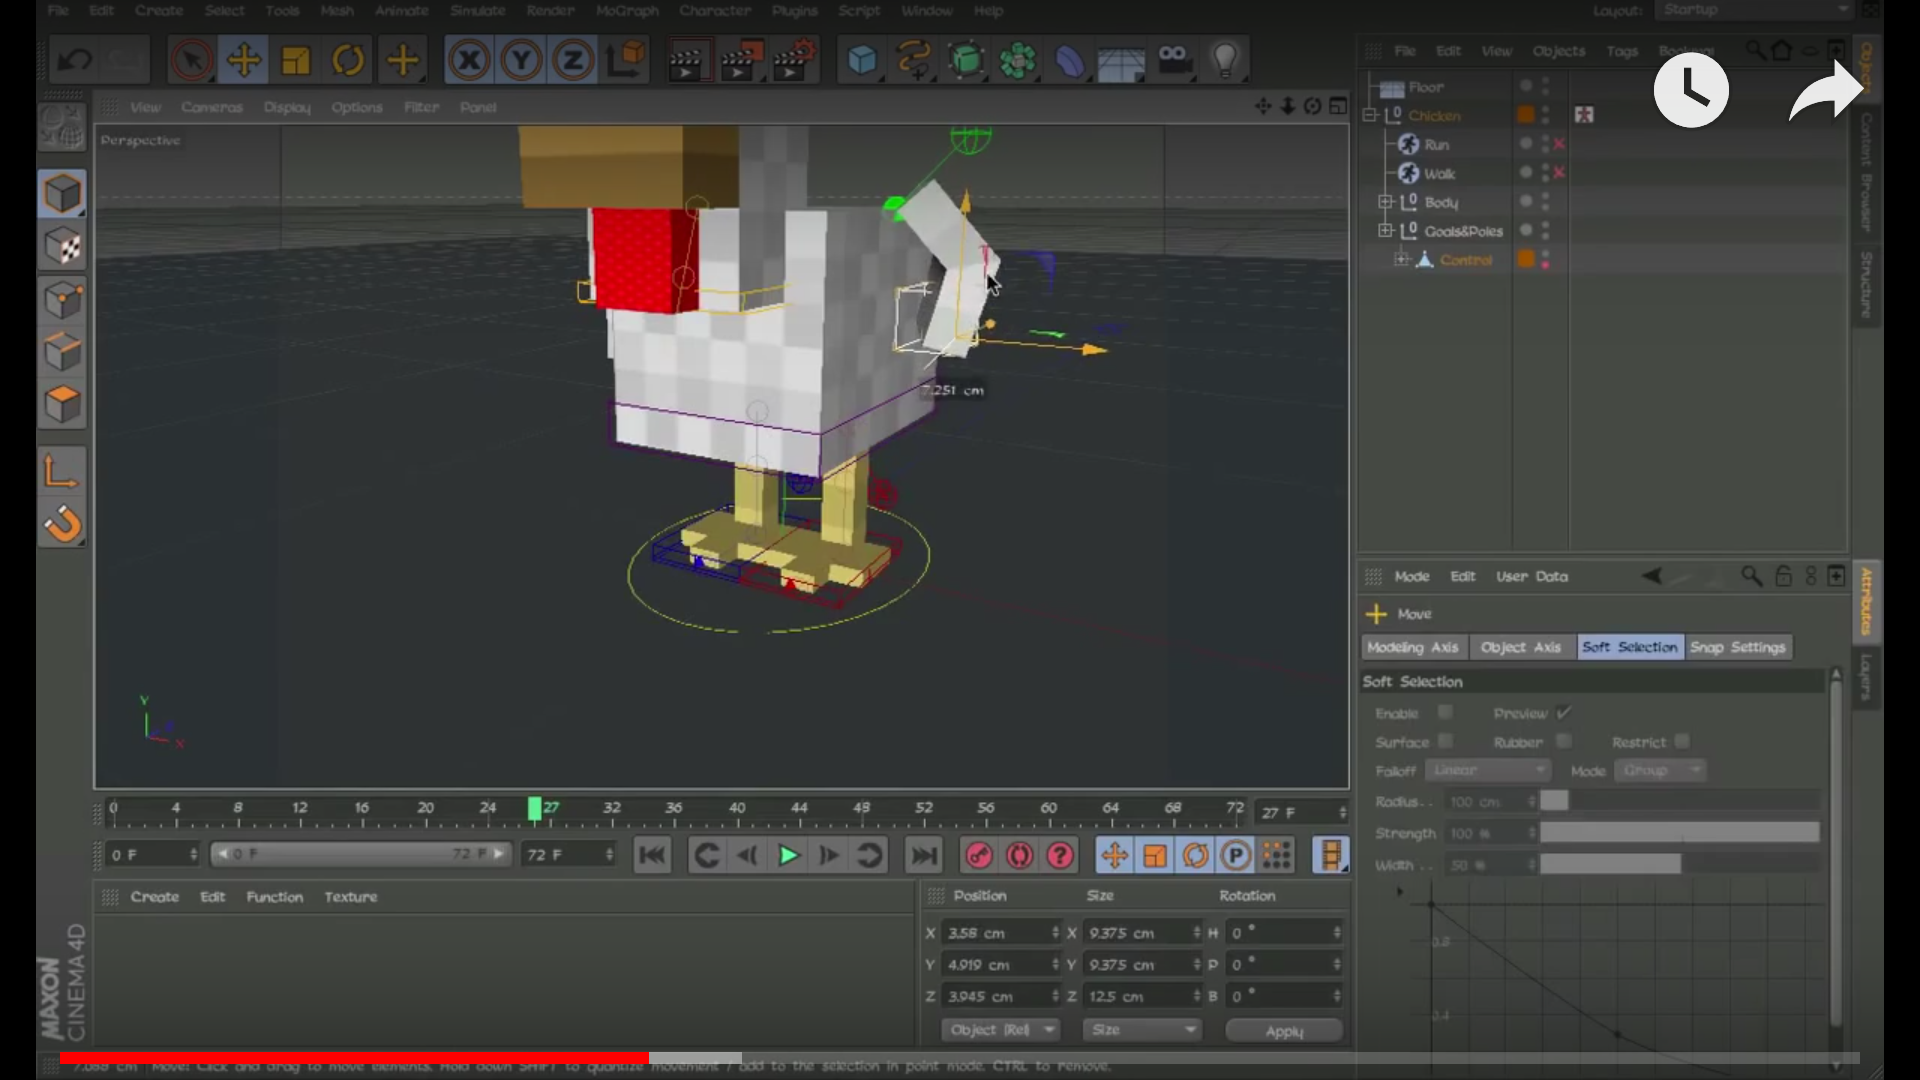This screenshot has width=1920, height=1080.
Task: Enable Axis mode L-shaped icon
Action: click(62, 471)
